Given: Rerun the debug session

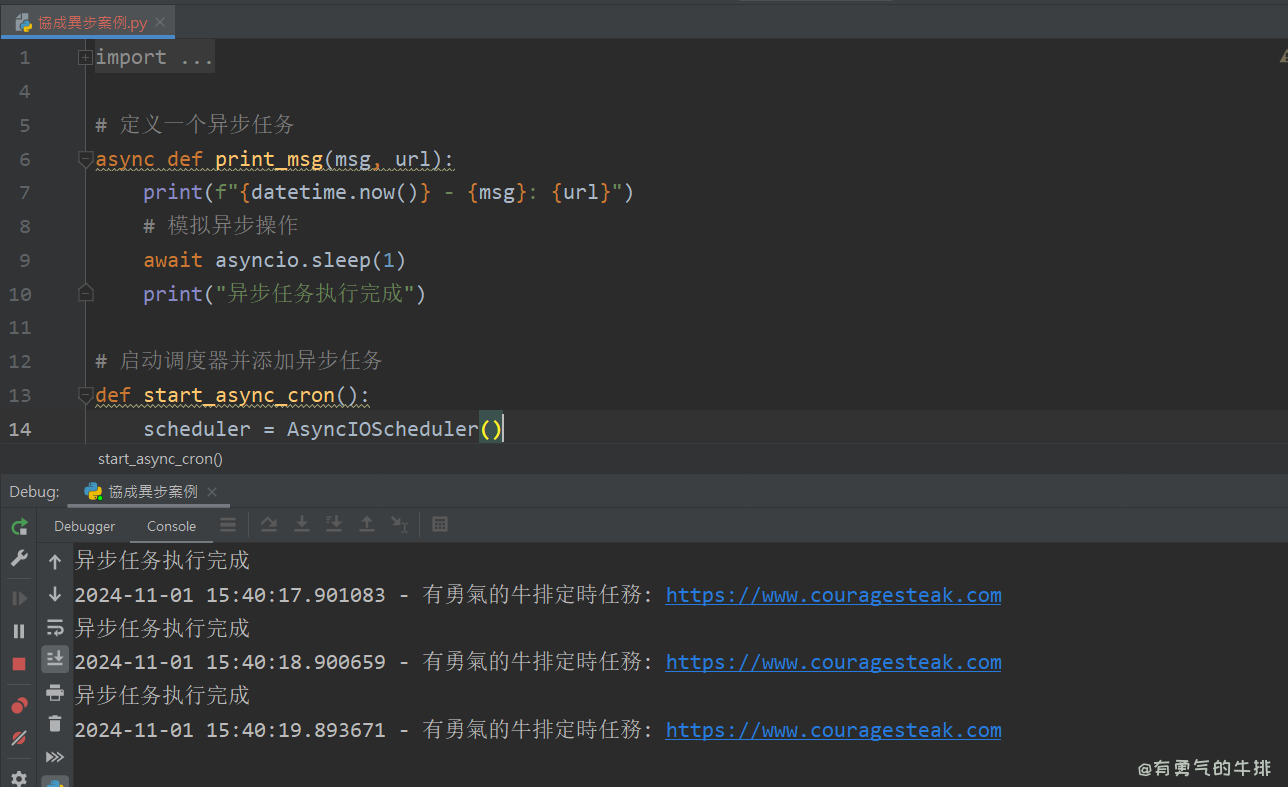Looking at the screenshot, I should (18, 526).
